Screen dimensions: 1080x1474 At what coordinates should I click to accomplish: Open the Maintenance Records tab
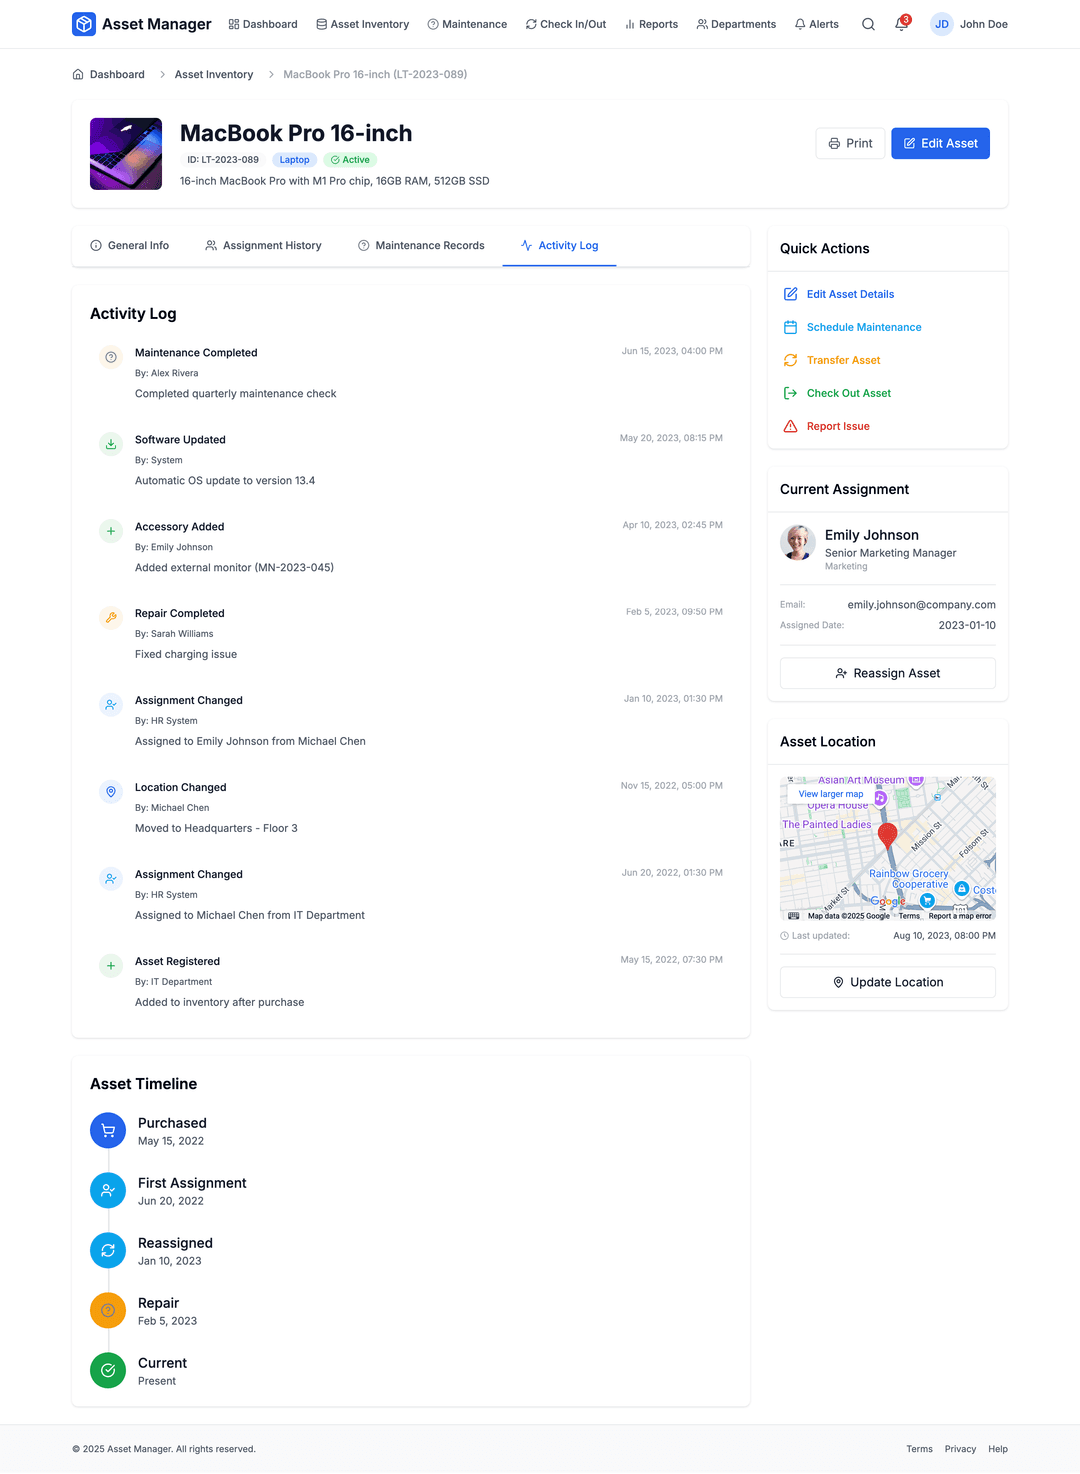pyautogui.click(x=421, y=245)
